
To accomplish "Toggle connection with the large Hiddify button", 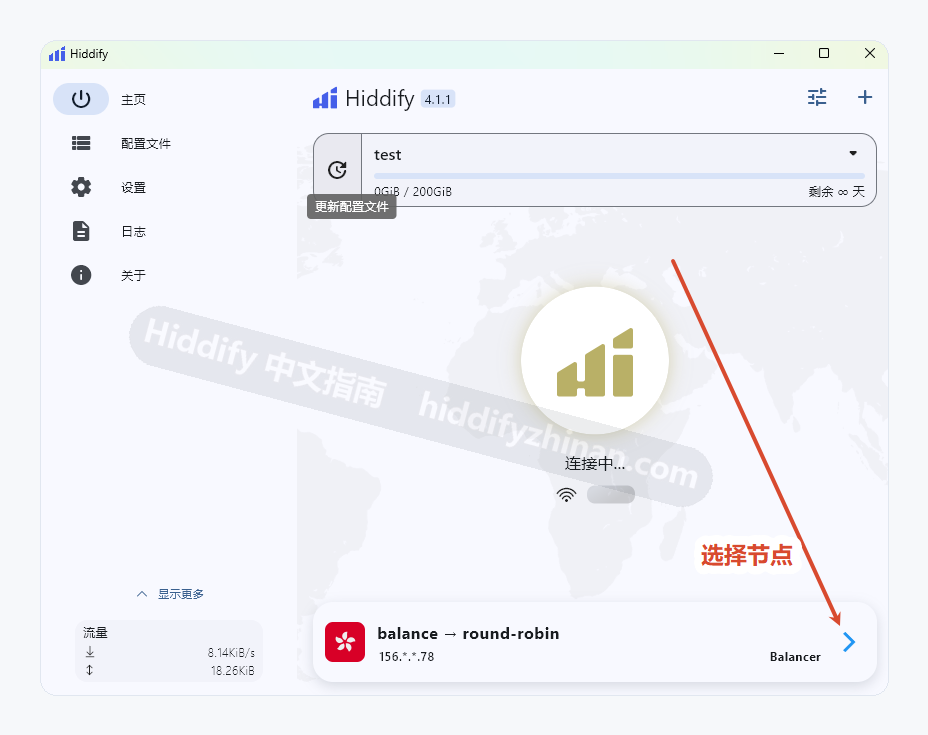I will coord(595,360).
